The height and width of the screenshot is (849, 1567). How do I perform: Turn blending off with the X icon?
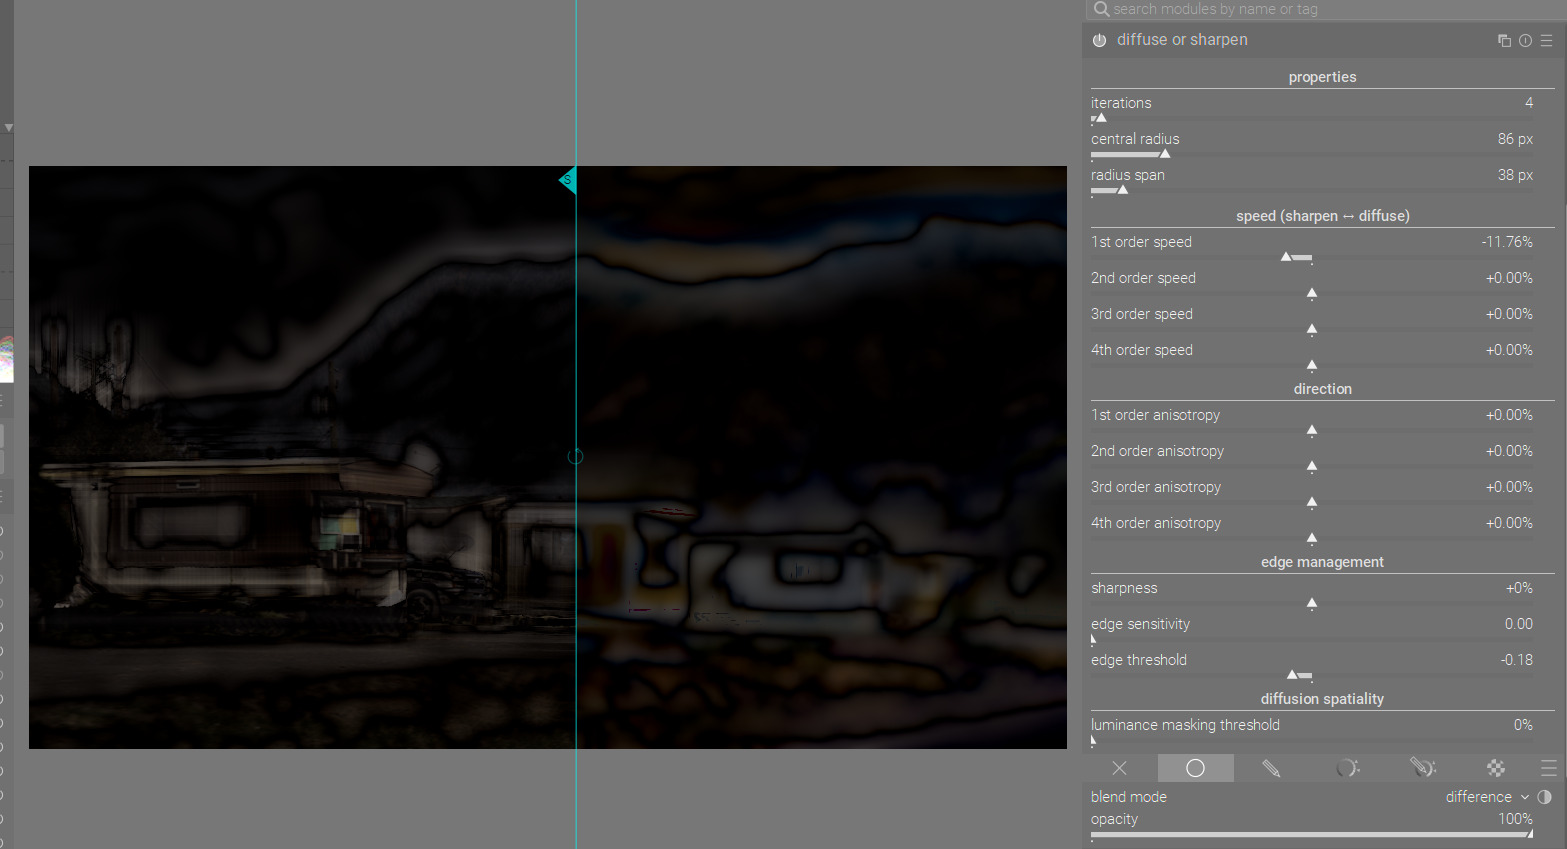pos(1119,768)
